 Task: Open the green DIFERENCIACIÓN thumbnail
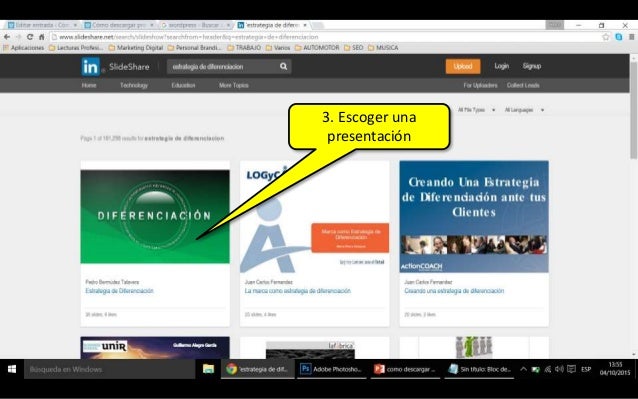[x=155, y=216]
